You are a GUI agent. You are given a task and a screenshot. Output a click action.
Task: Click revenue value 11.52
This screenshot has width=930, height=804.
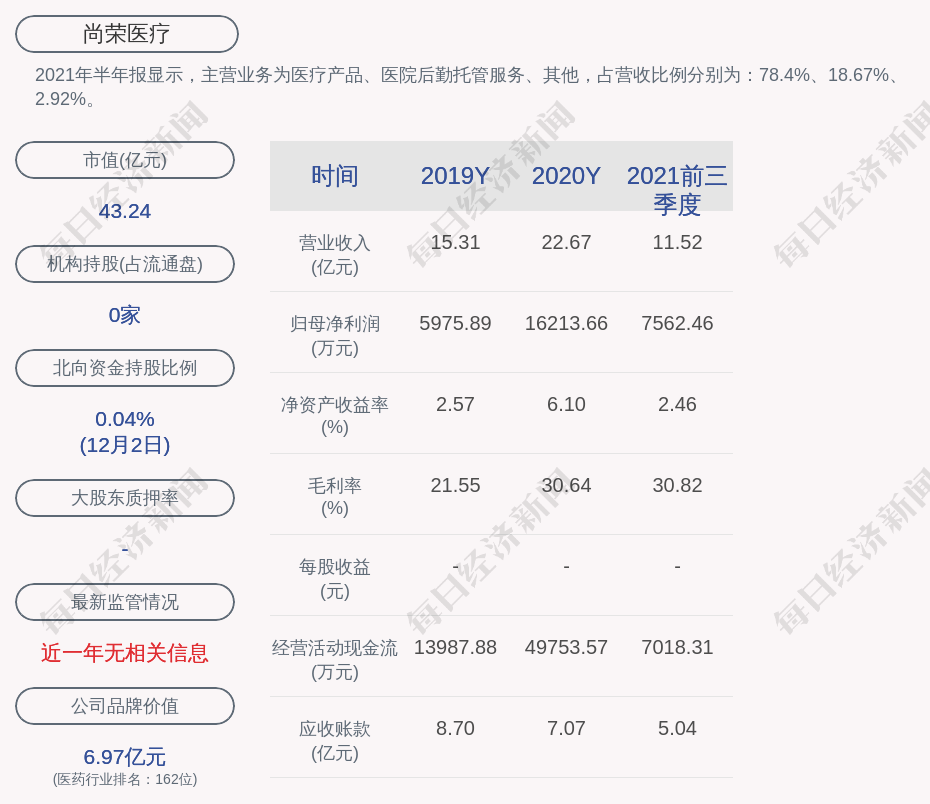(x=677, y=243)
